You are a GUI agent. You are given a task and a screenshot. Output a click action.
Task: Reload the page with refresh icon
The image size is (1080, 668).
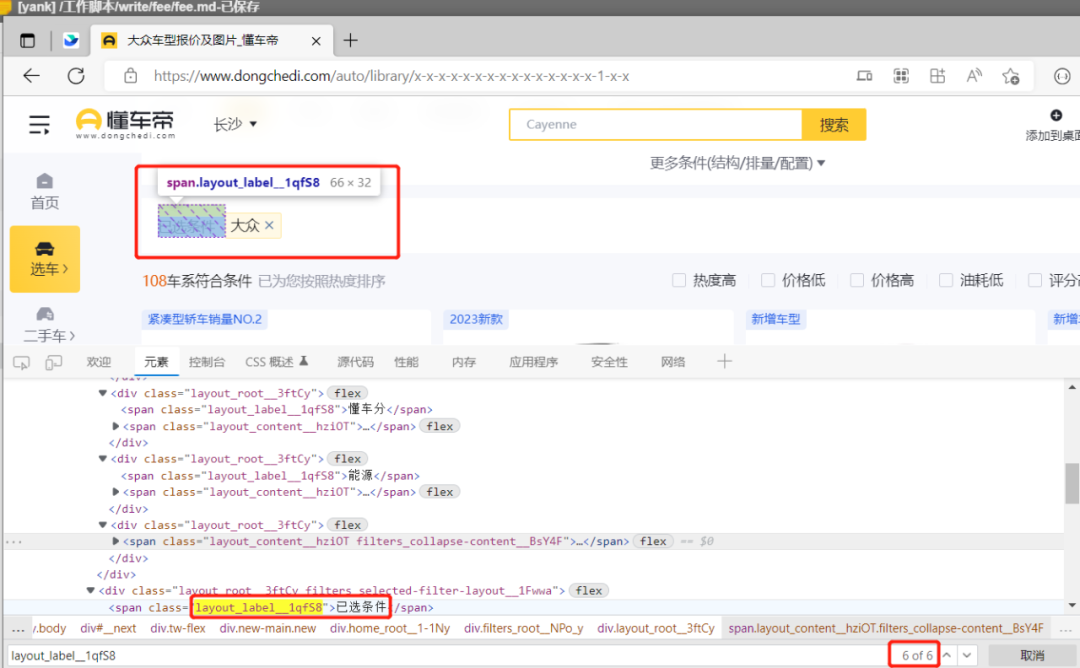click(76, 76)
